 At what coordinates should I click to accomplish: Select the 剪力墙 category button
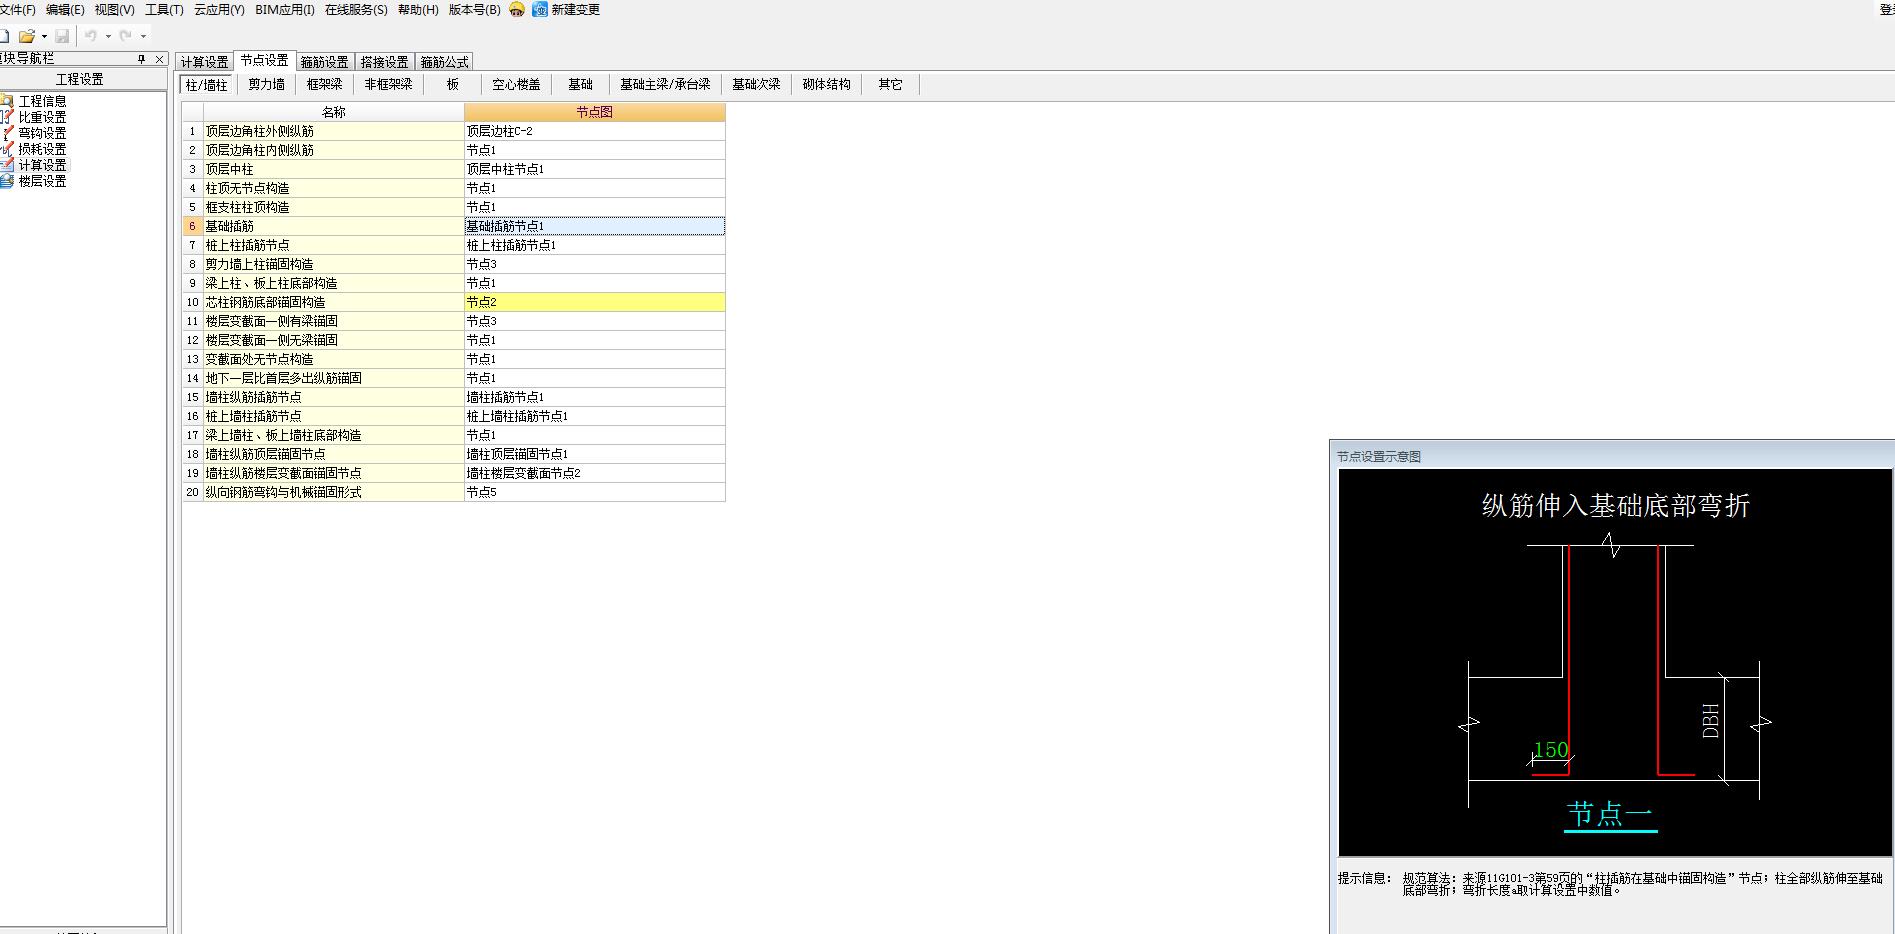tap(267, 85)
